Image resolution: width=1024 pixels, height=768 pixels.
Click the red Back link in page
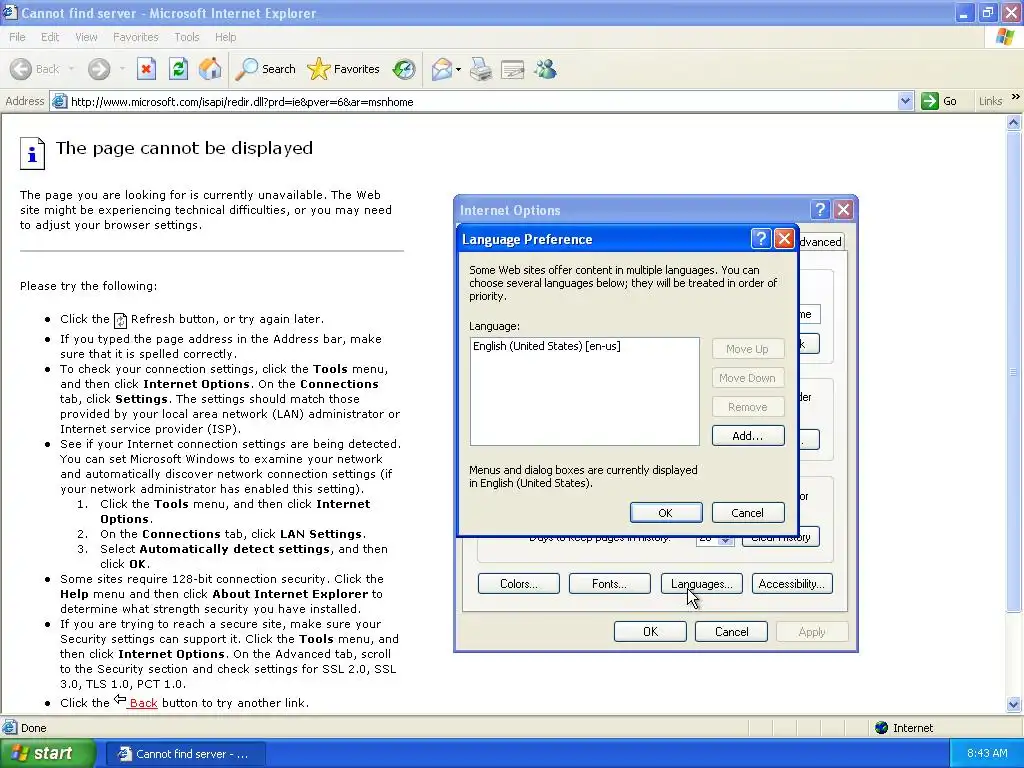pyautogui.click(x=143, y=703)
